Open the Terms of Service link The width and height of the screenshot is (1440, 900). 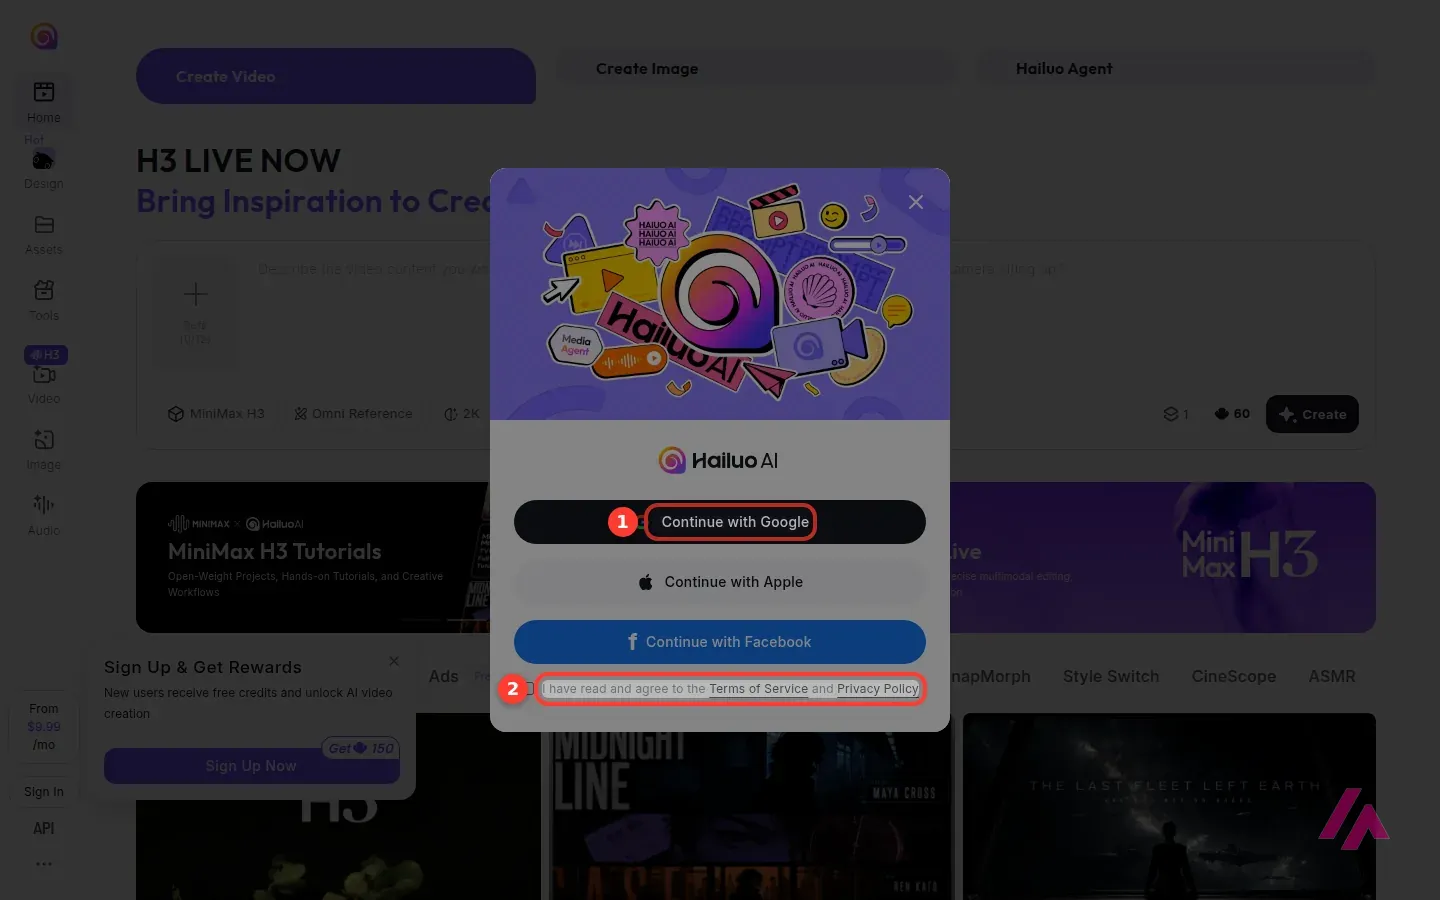(758, 689)
